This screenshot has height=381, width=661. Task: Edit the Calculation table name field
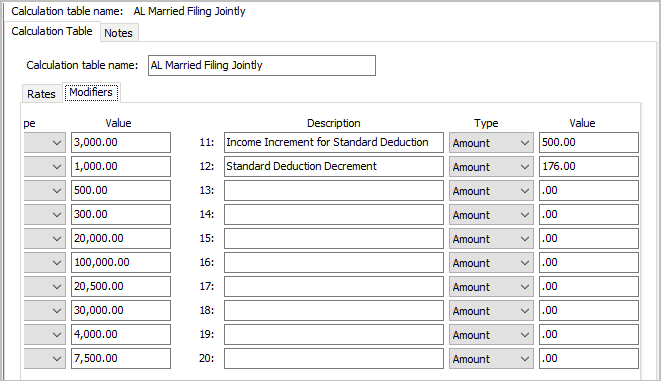(262, 66)
